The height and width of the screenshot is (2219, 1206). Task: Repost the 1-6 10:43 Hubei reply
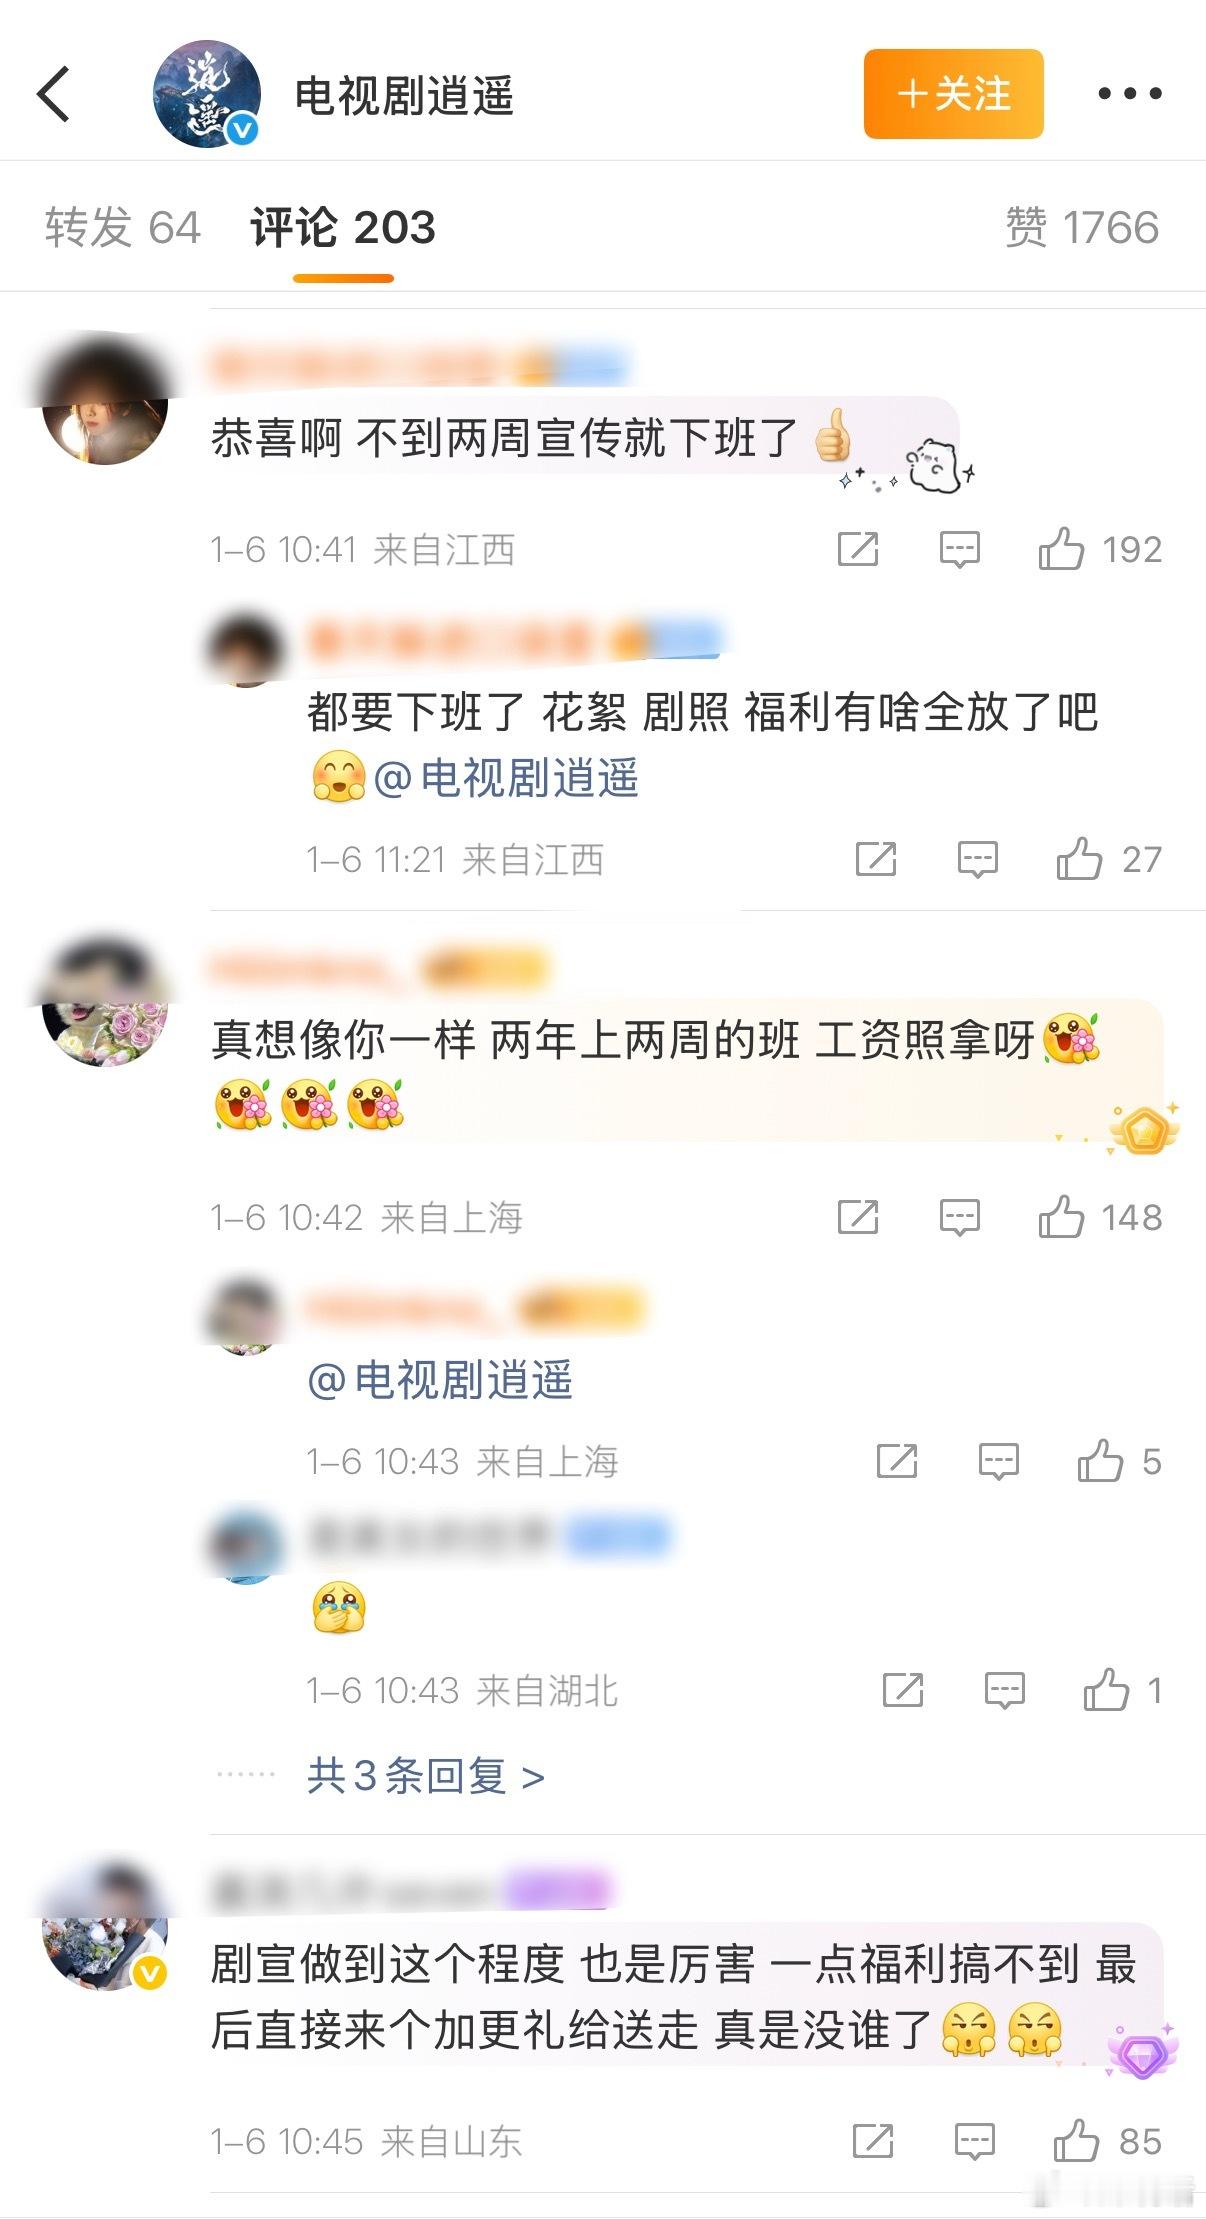point(903,1690)
